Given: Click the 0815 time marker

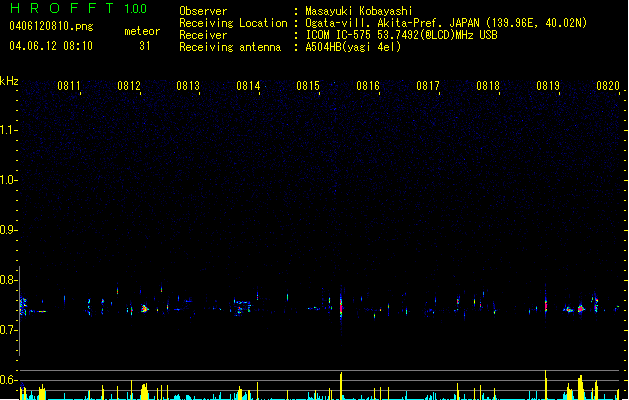Looking at the screenshot, I should coord(308,85).
